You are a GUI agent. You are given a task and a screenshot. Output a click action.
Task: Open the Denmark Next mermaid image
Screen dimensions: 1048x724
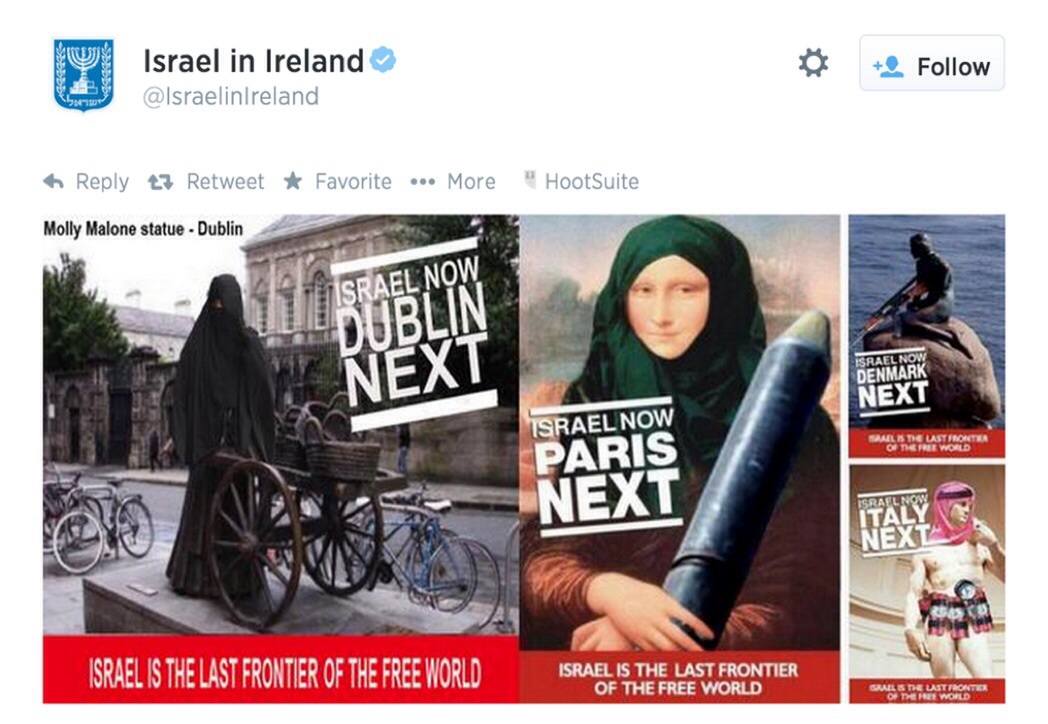(x=926, y=336)
